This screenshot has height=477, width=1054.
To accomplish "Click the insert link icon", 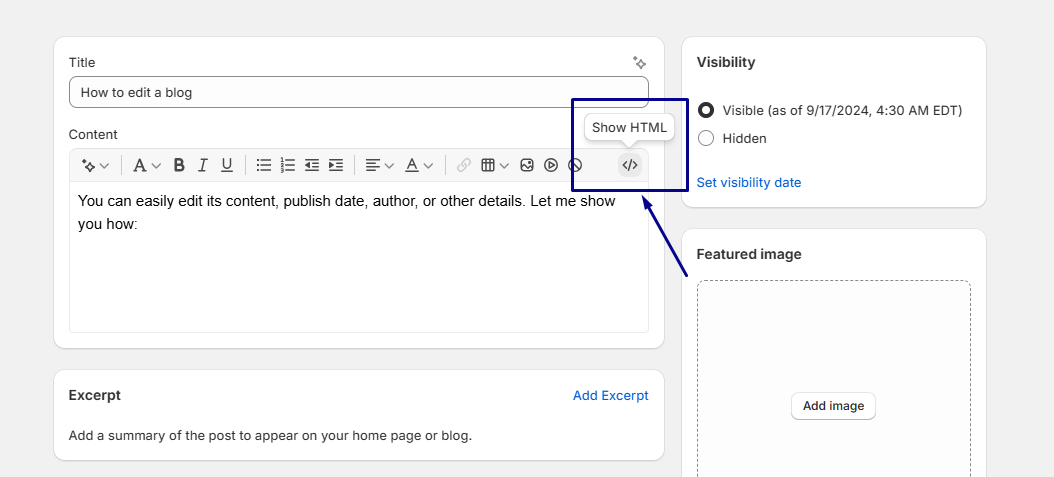I will coord(464,165).
